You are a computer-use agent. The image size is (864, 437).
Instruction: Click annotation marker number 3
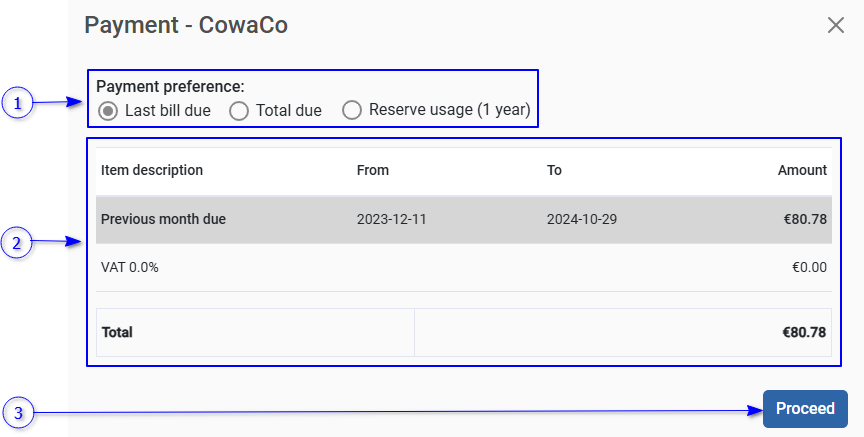click(x=17, y=411)
